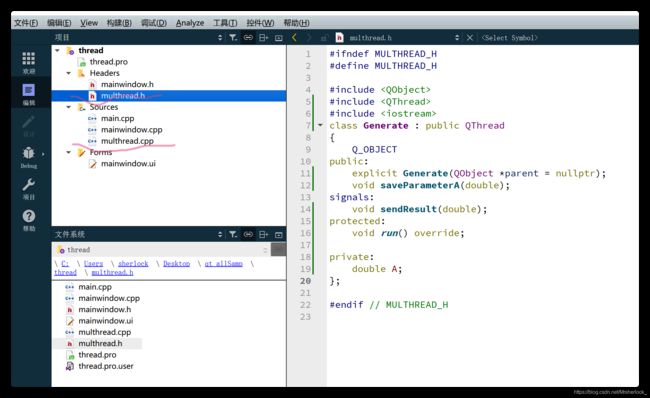Click the C: breadcrumb link
Screen dimensions: 650x398
pyautogui.click(x=65, y=264)
